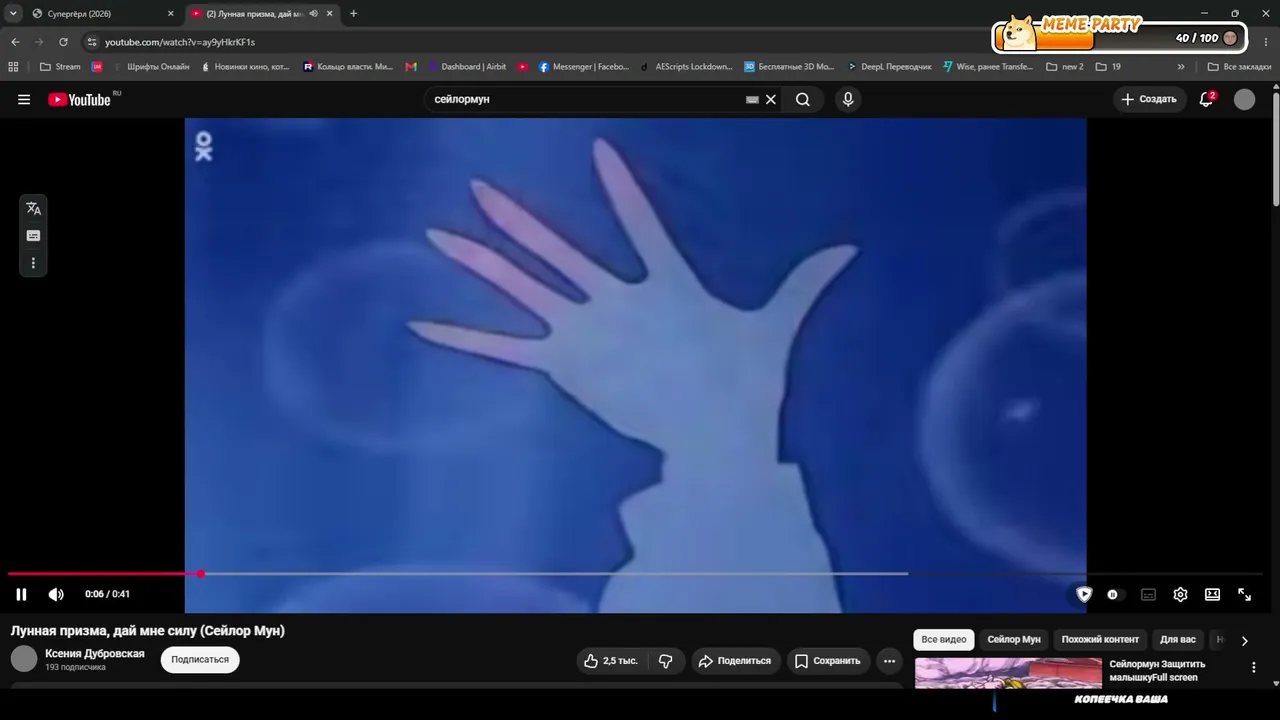Open the new 2 bookmark folder
The image size is (1280, 720).
tap(1065, 67)
